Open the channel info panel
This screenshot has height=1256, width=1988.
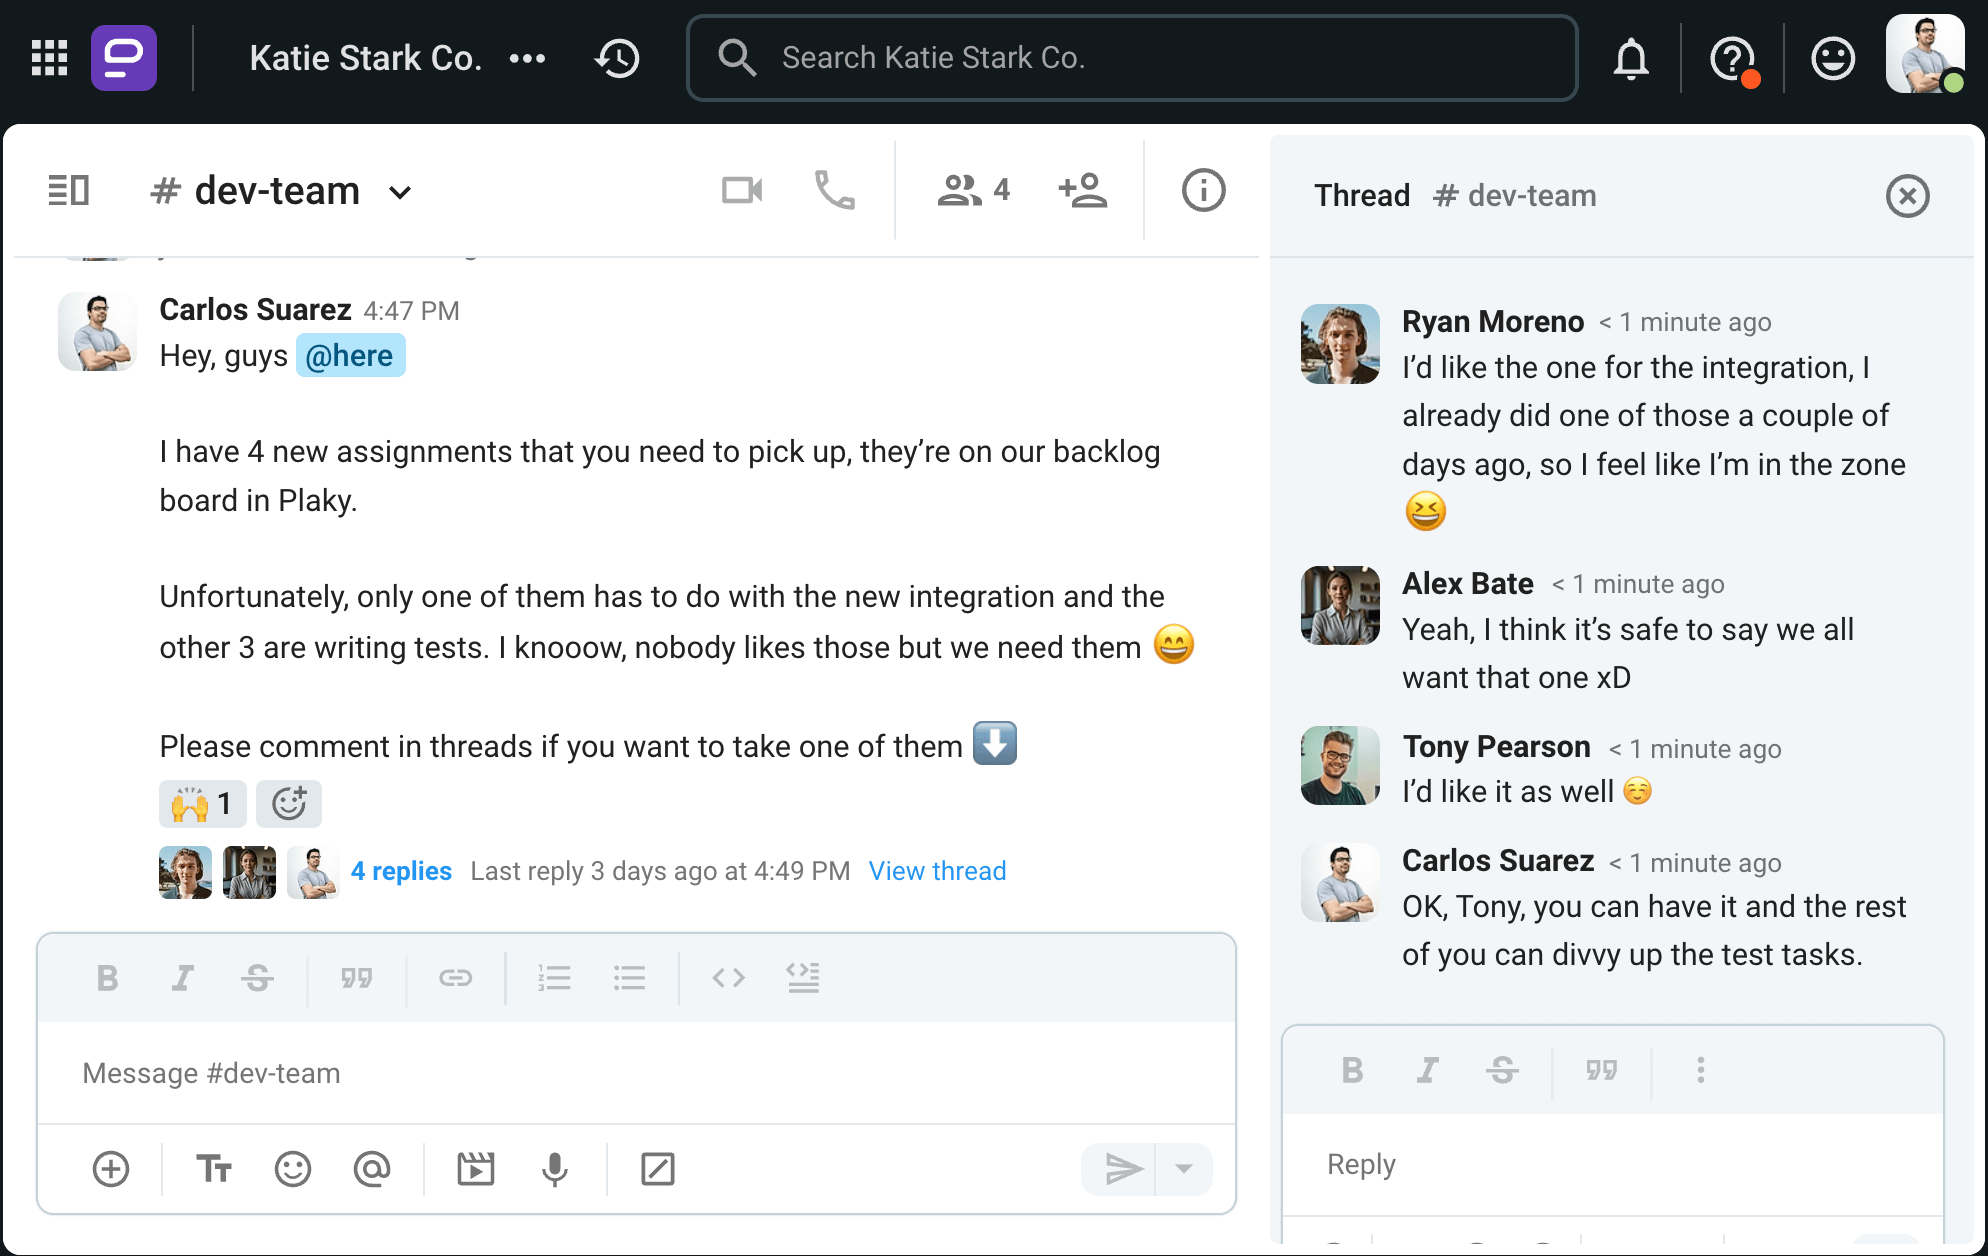click(1204, 190)
